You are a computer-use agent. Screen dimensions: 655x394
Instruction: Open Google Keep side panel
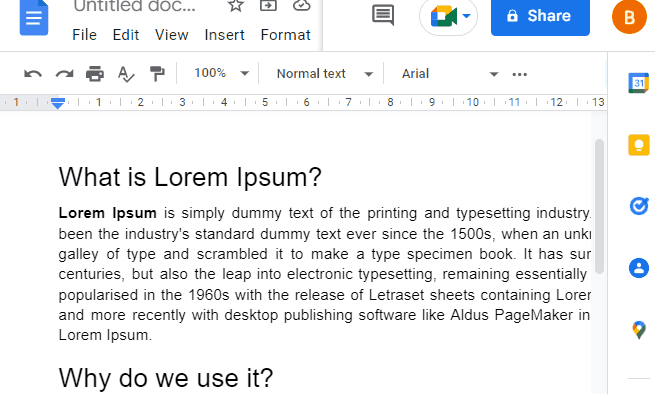click(x=639, y=145)
